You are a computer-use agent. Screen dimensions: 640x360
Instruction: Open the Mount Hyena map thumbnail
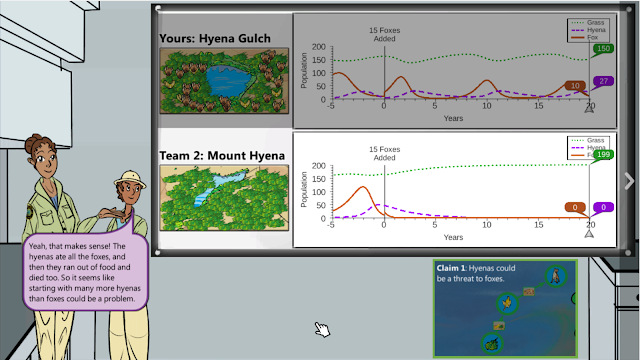point(224,198)
